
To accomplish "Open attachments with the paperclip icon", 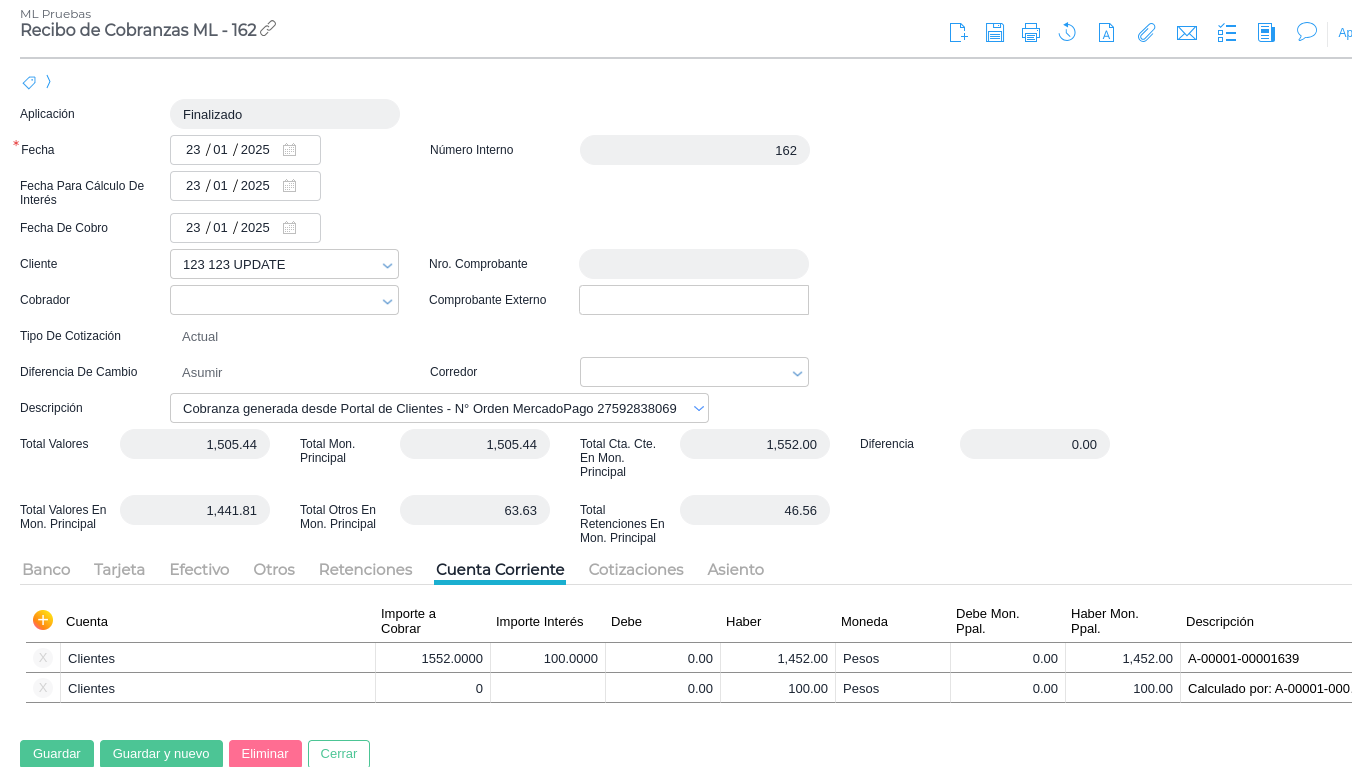I will pyautogui.click(x=1146, y=32).
